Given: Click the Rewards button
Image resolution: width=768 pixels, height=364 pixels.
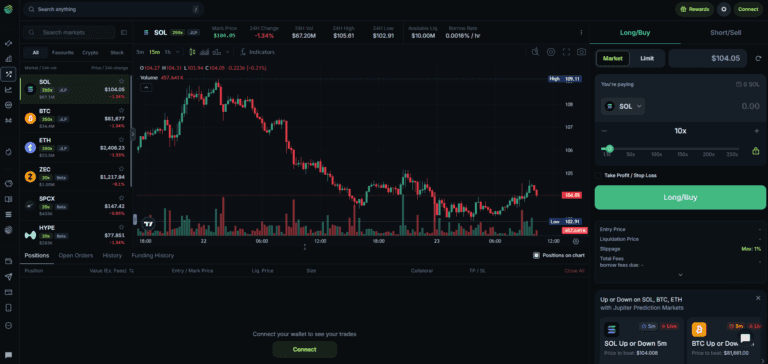Looking at the screenshot, I should tap(695, 9).
